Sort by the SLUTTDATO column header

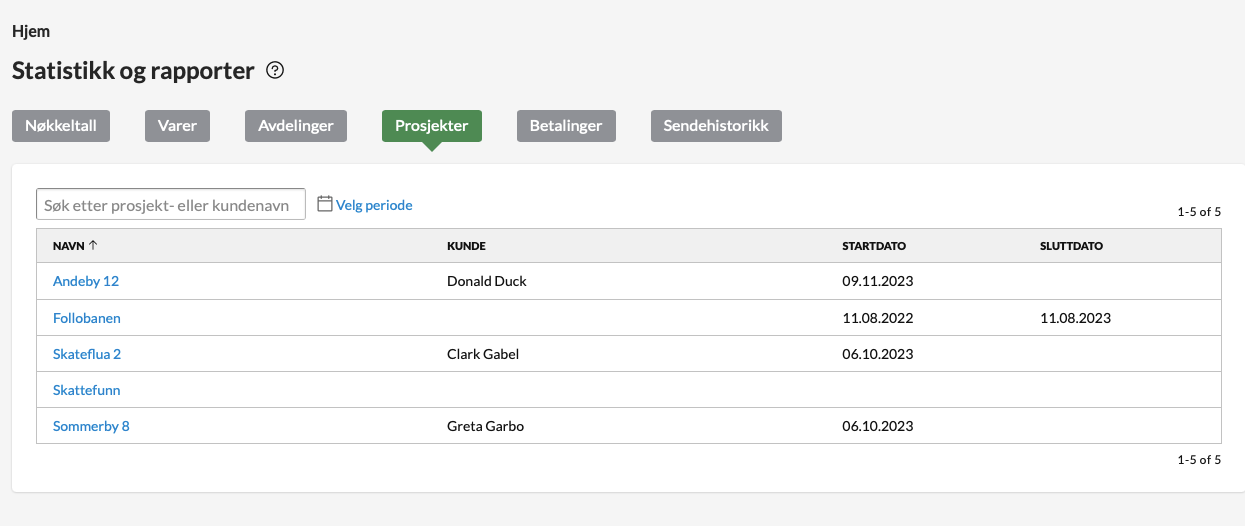pyautogui.click(x=1071, y=246)
